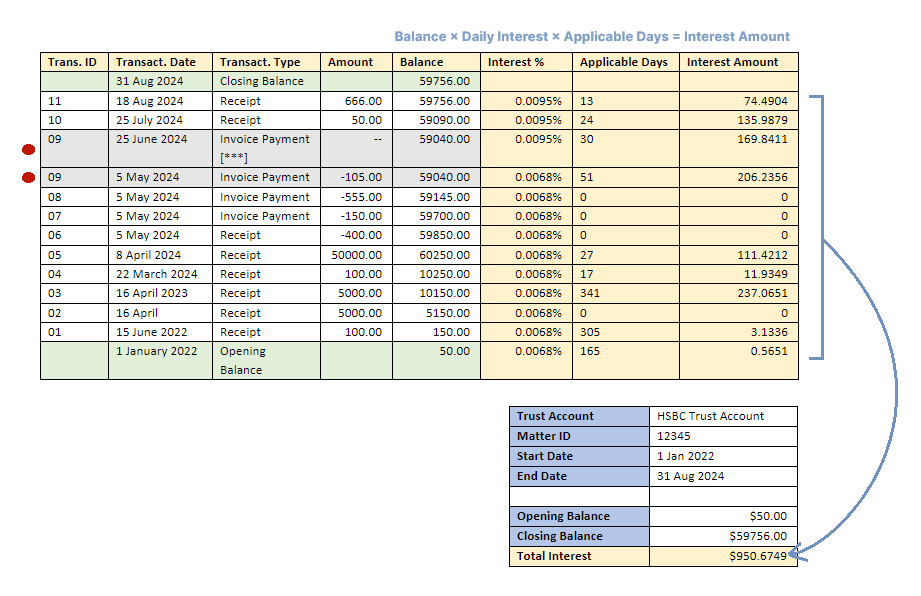The height and width of the screenshot is (596, 921).
Task: Click the Opening Balance type cell
Action: click(x=267, y=361)
